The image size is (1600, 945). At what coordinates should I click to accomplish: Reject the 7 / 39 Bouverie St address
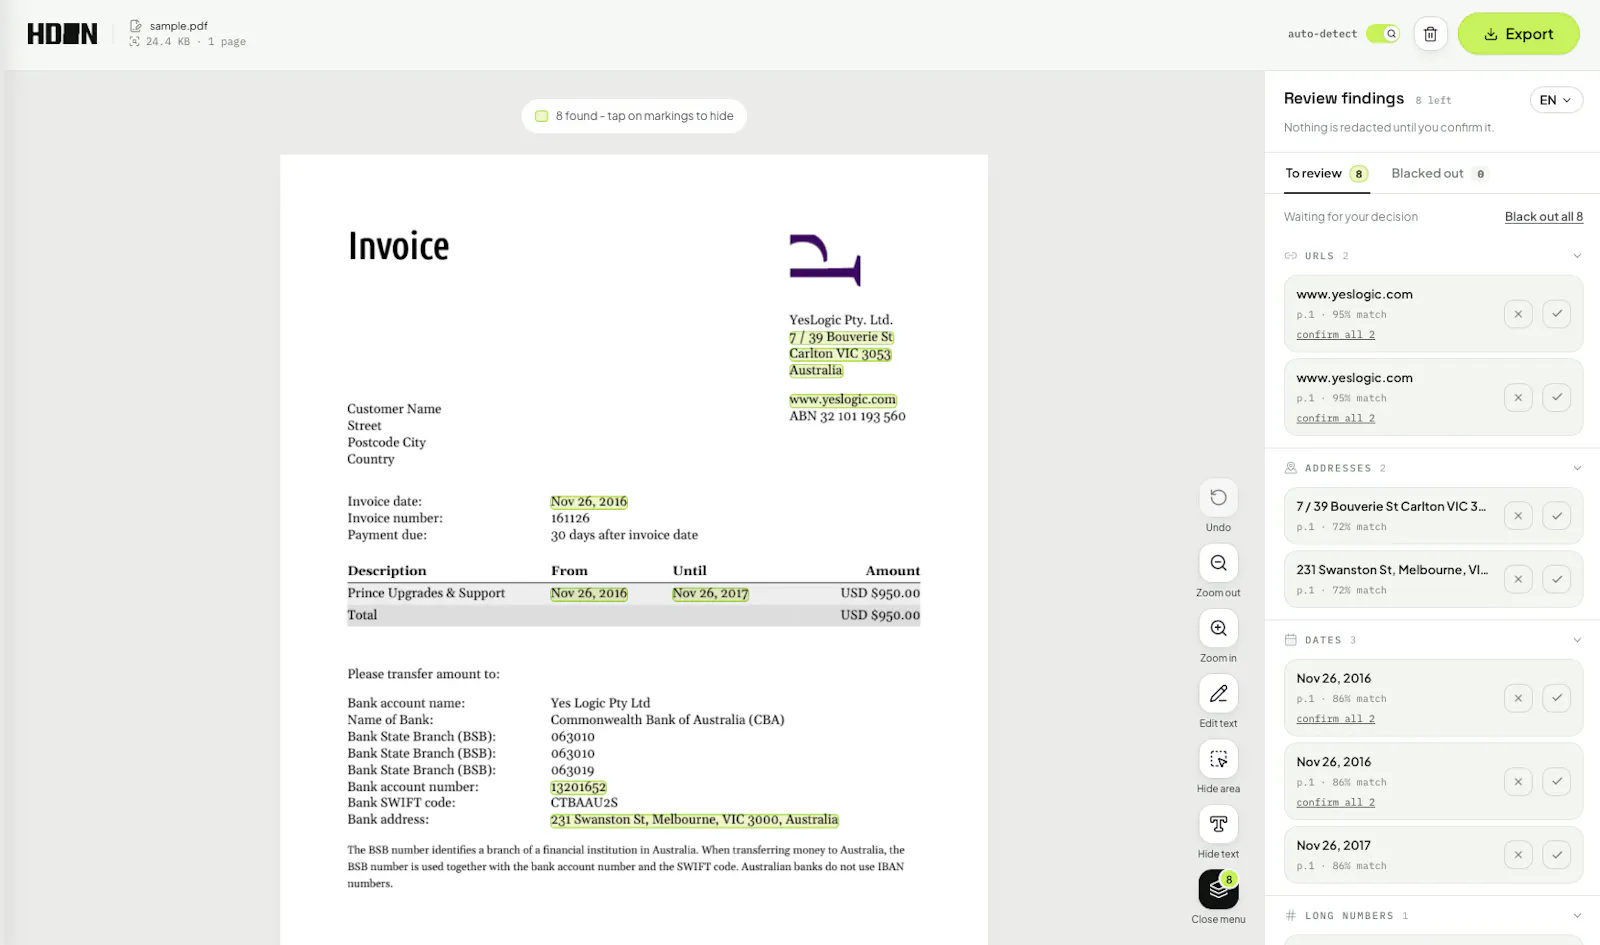(x=1518, y=516)
